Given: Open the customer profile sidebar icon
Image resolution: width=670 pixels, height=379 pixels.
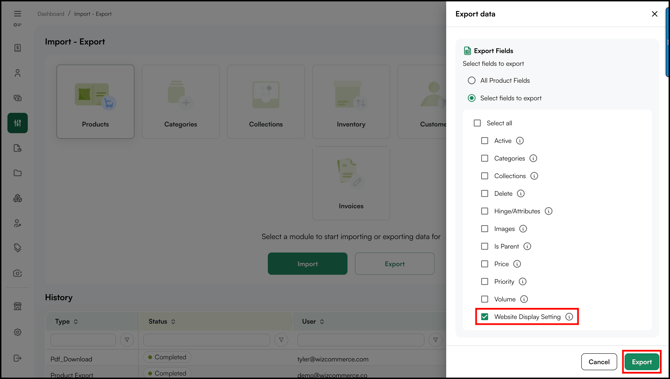Looking at the screenshot, I should point(18,73).
